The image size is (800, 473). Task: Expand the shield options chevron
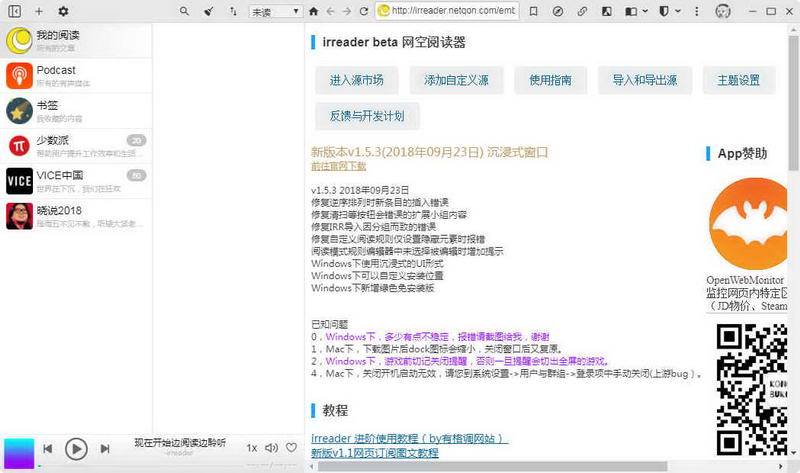[x=678, y=11]
